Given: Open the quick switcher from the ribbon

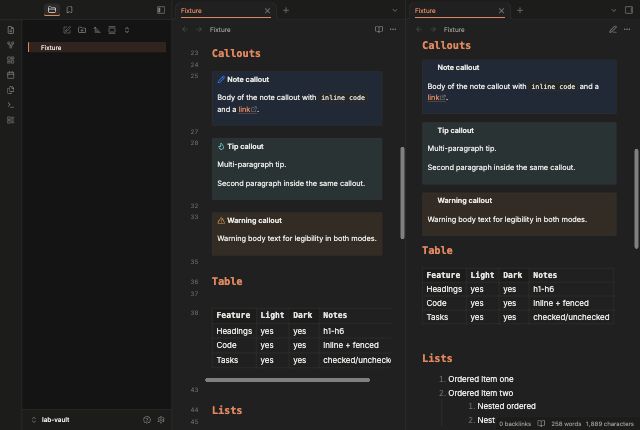Looking at the screenshot, I should 11,30.
